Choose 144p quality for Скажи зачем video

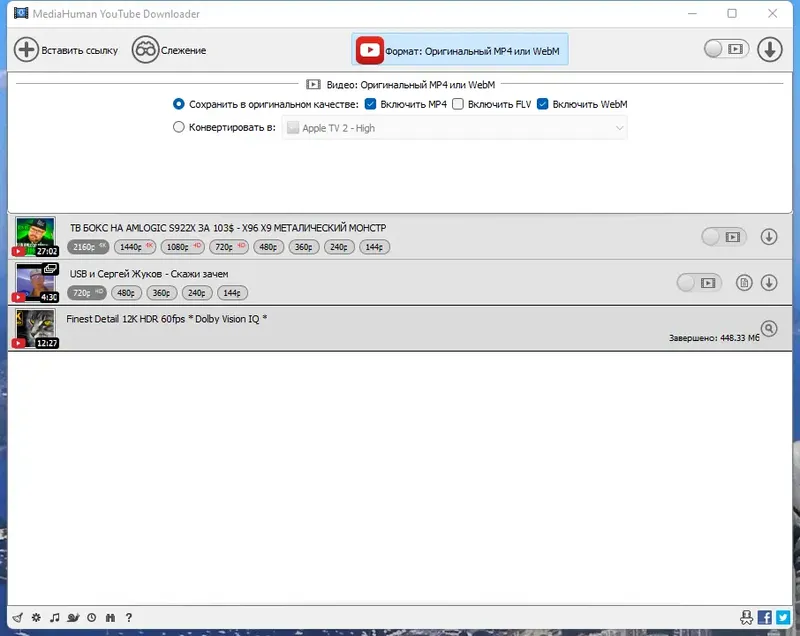[232, 293]
